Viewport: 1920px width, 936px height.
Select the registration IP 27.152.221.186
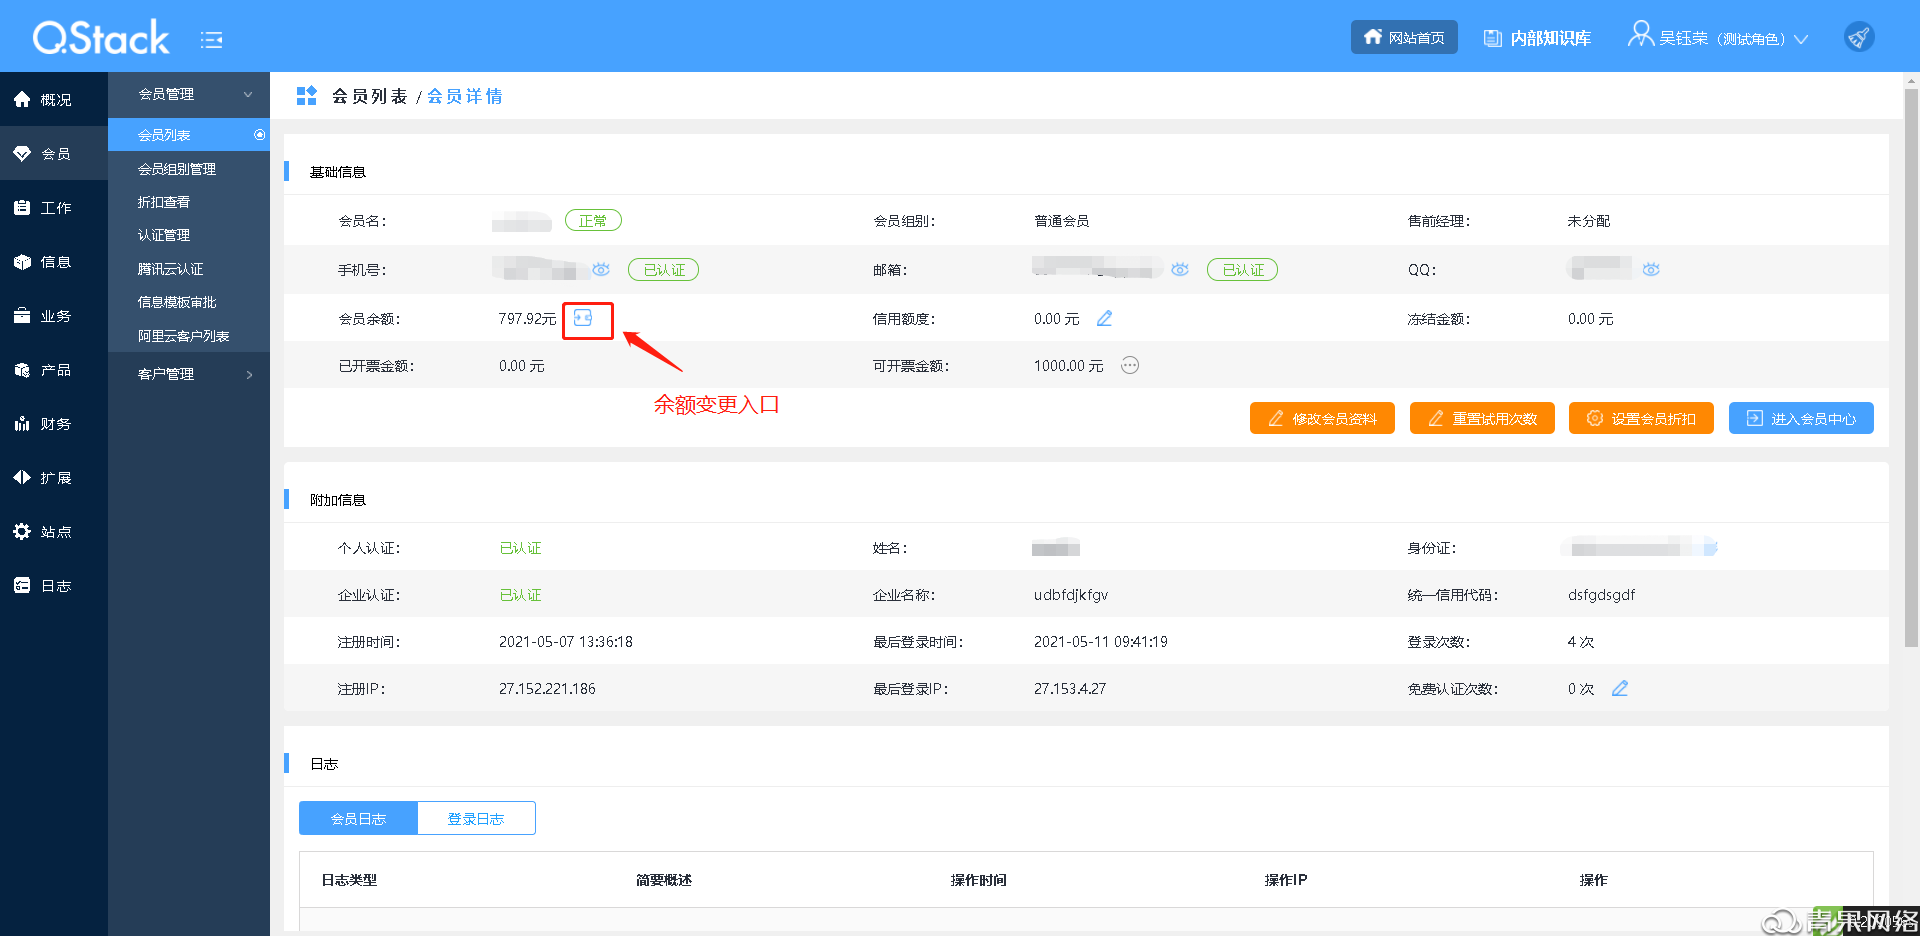pyautogui.click(x=547, y=688)
